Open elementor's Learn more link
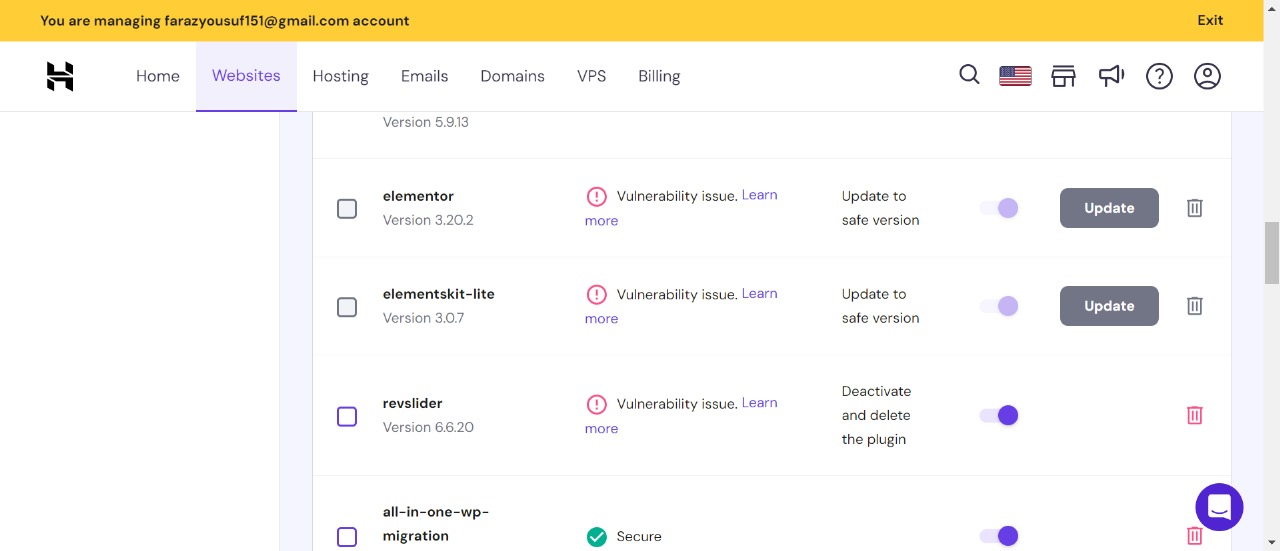The width and height of the screenshot is (1280, 551). pos(759,195)
